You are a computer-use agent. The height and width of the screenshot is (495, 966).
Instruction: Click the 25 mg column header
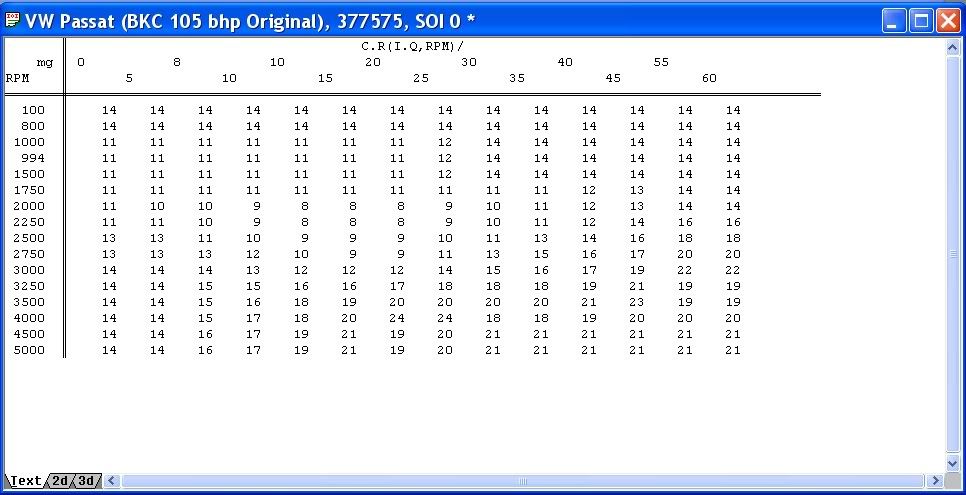point(421,78)
